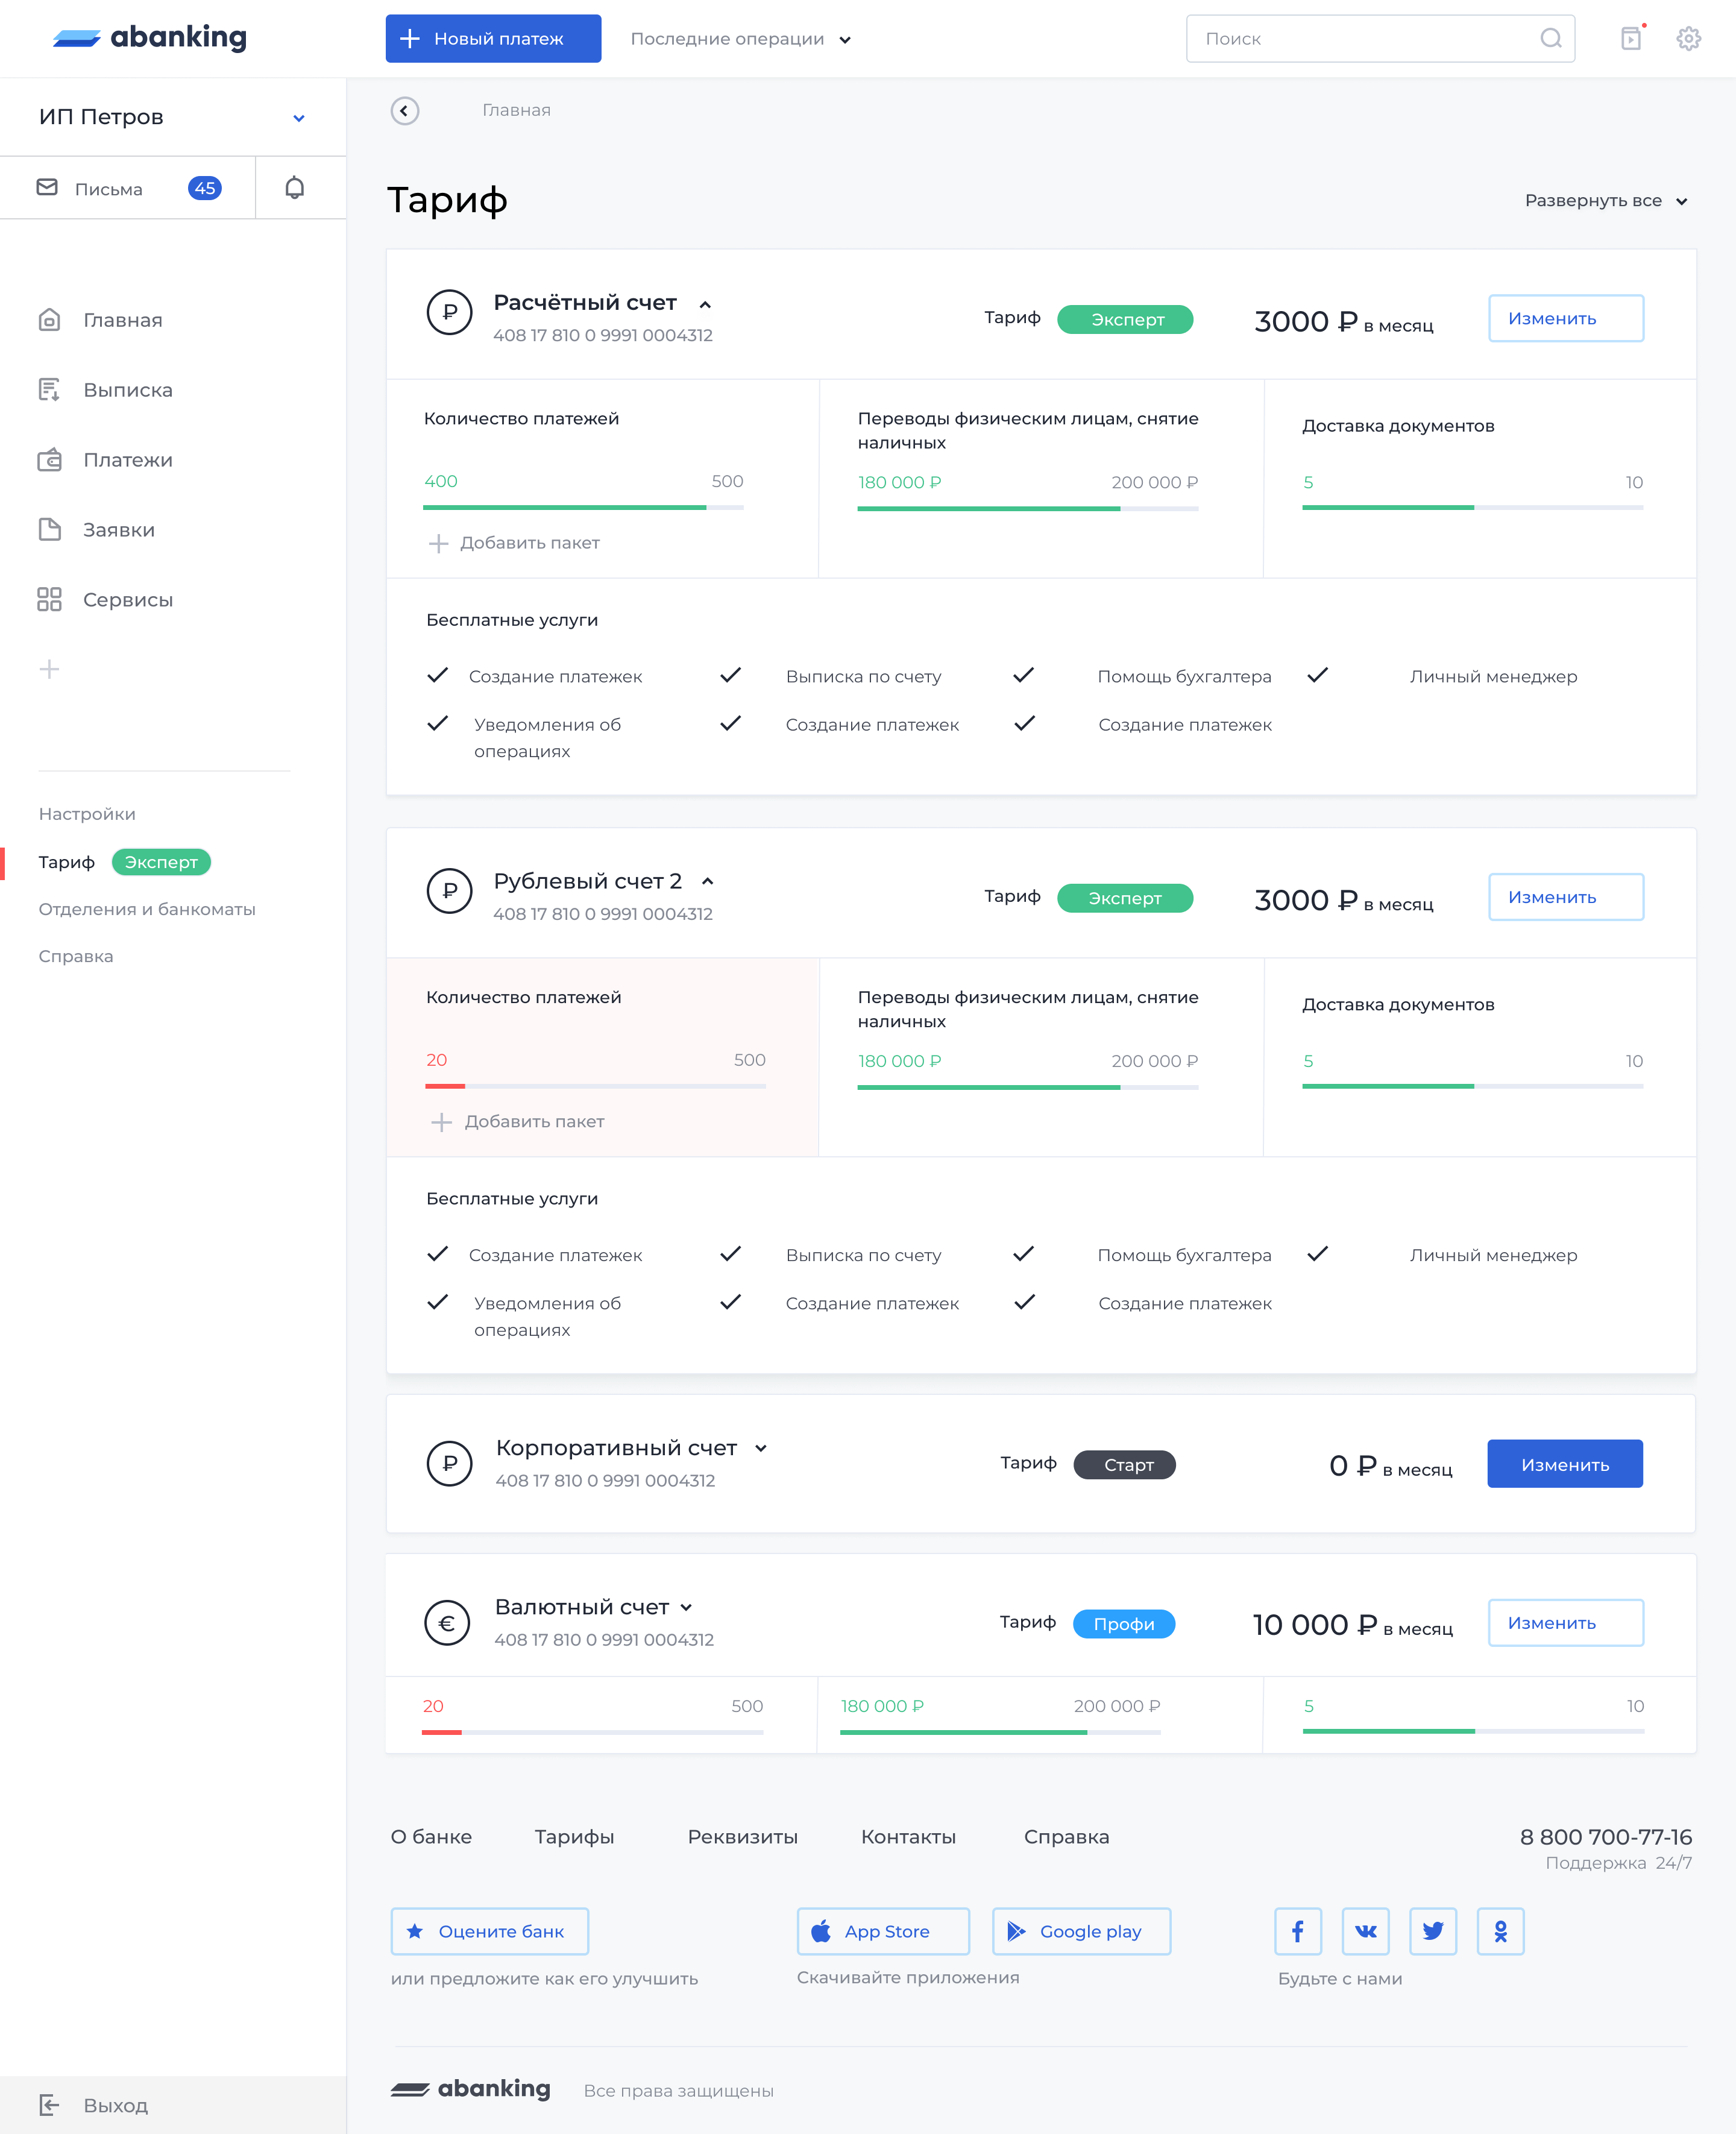
Task: Click the abanking logo in header
Action: click(149, 38)
